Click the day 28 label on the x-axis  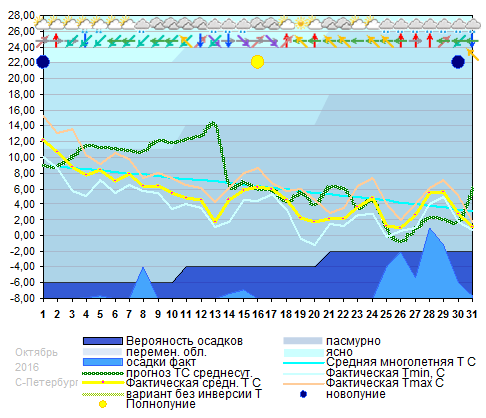[429, 314]
